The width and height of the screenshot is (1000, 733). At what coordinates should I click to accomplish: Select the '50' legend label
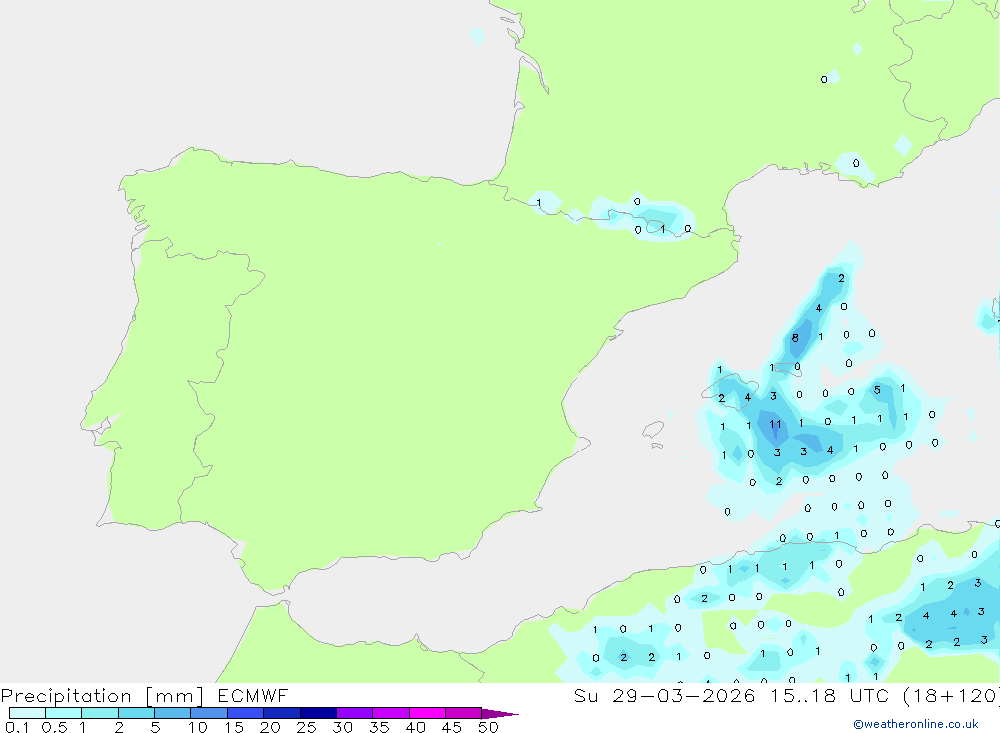[488, 727]
